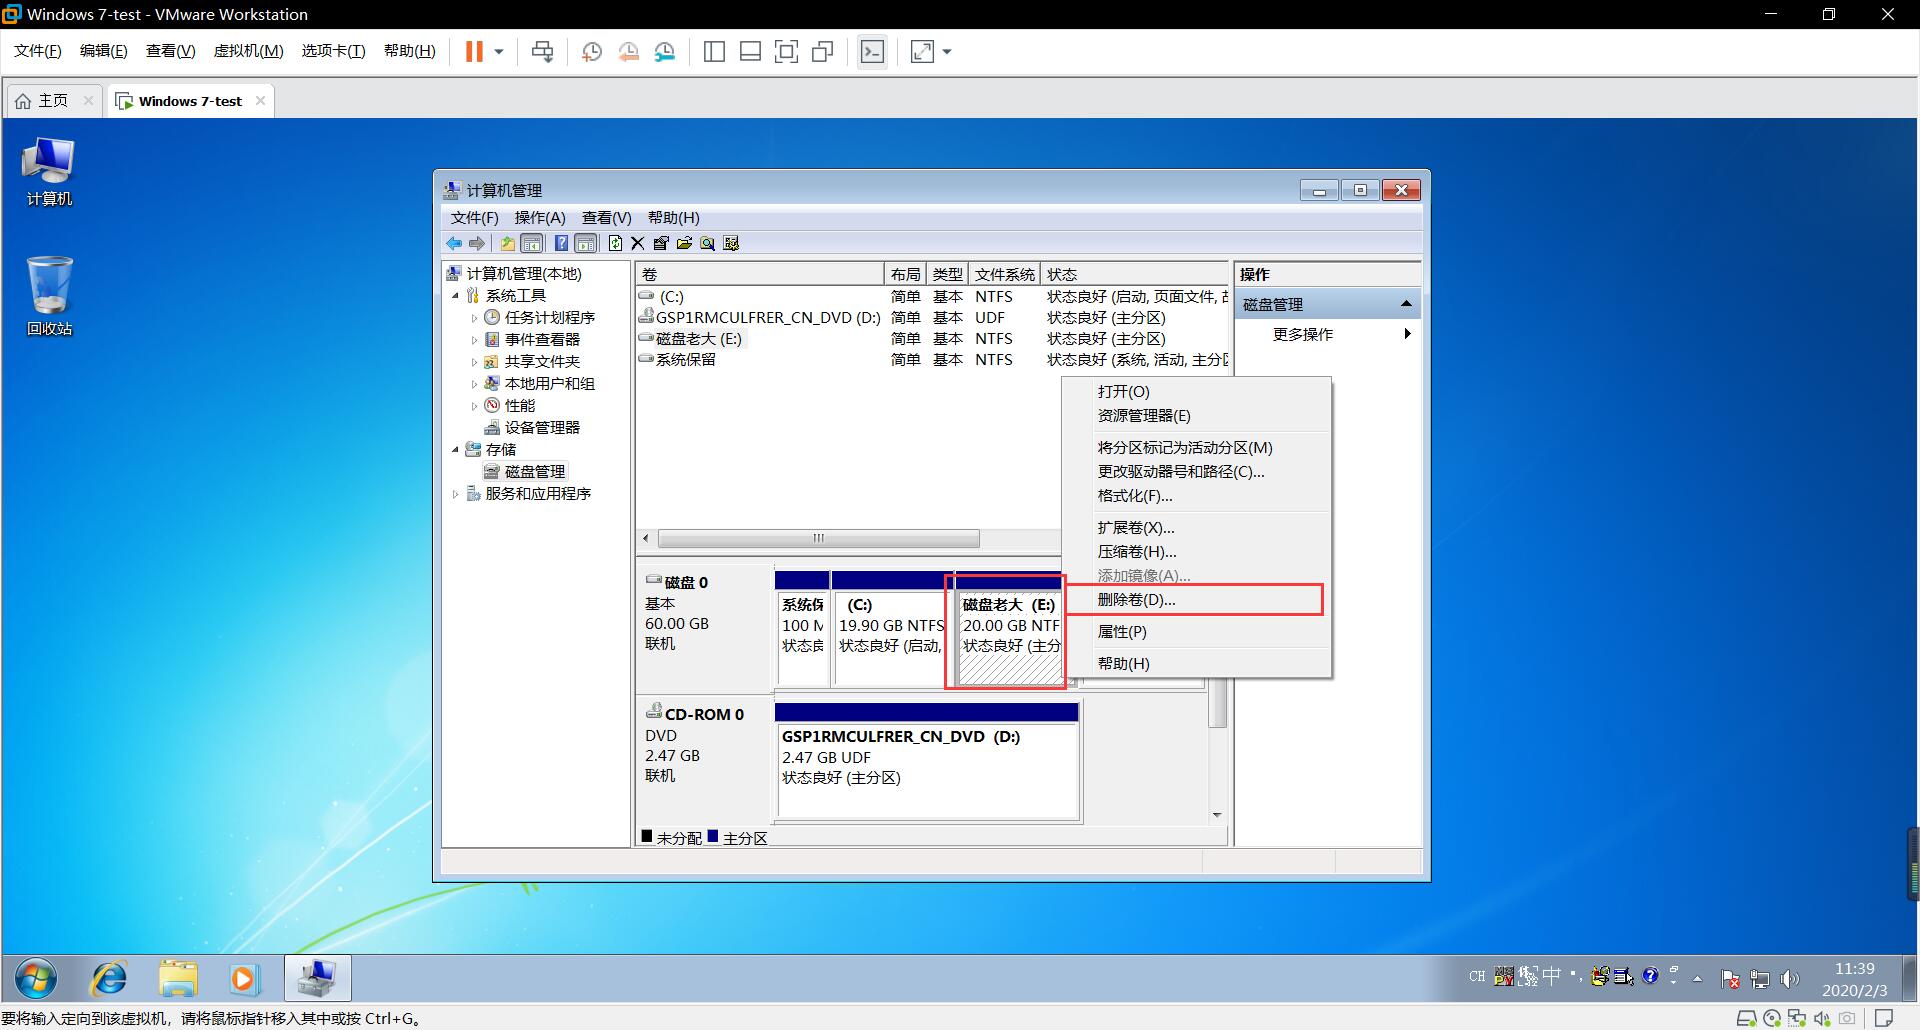Open the VMware 虚拟机(M) menu
This screenshot has width=1920, height=1030.
[x=248, y=51]
